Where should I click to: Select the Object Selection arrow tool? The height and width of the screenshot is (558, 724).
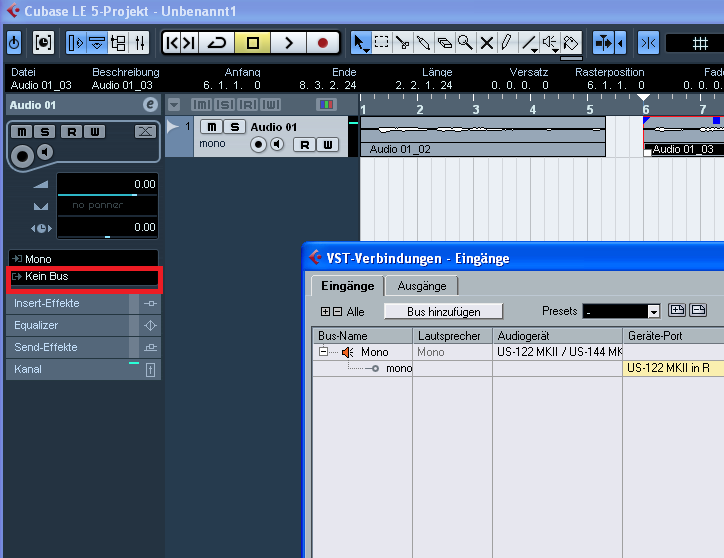(x=360, y=43)
